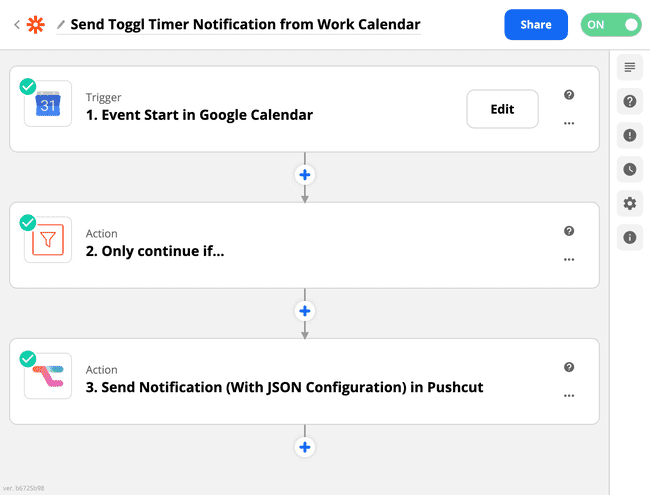Click the Share button
Image resolution: width=650 pixels, height=495 pixels.
(536, 25)
